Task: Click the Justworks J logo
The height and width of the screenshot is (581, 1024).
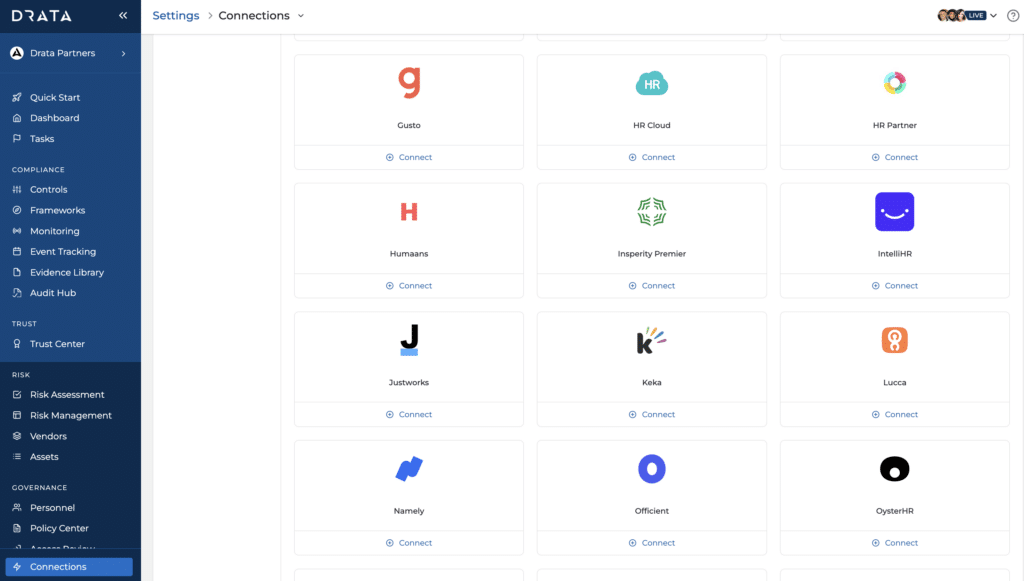Action: [x=409, y=340]
